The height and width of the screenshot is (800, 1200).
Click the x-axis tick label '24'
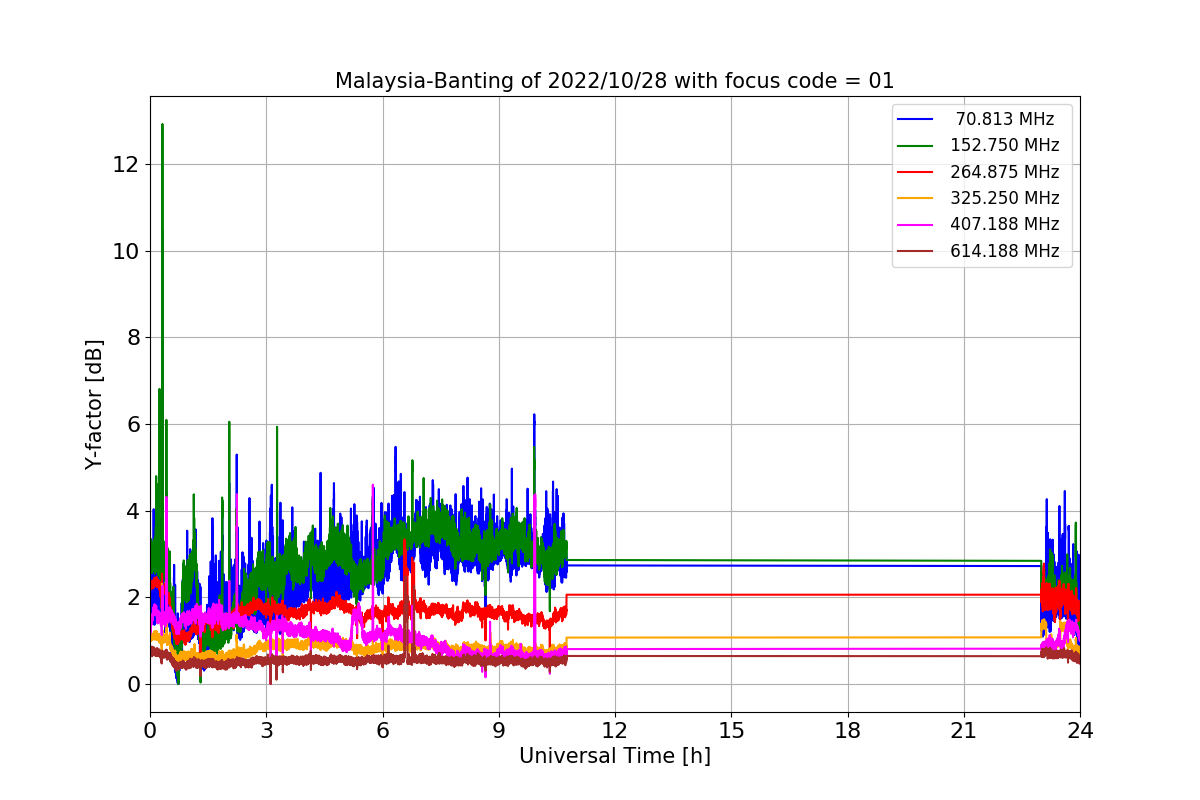click(x=1080, y=731)
